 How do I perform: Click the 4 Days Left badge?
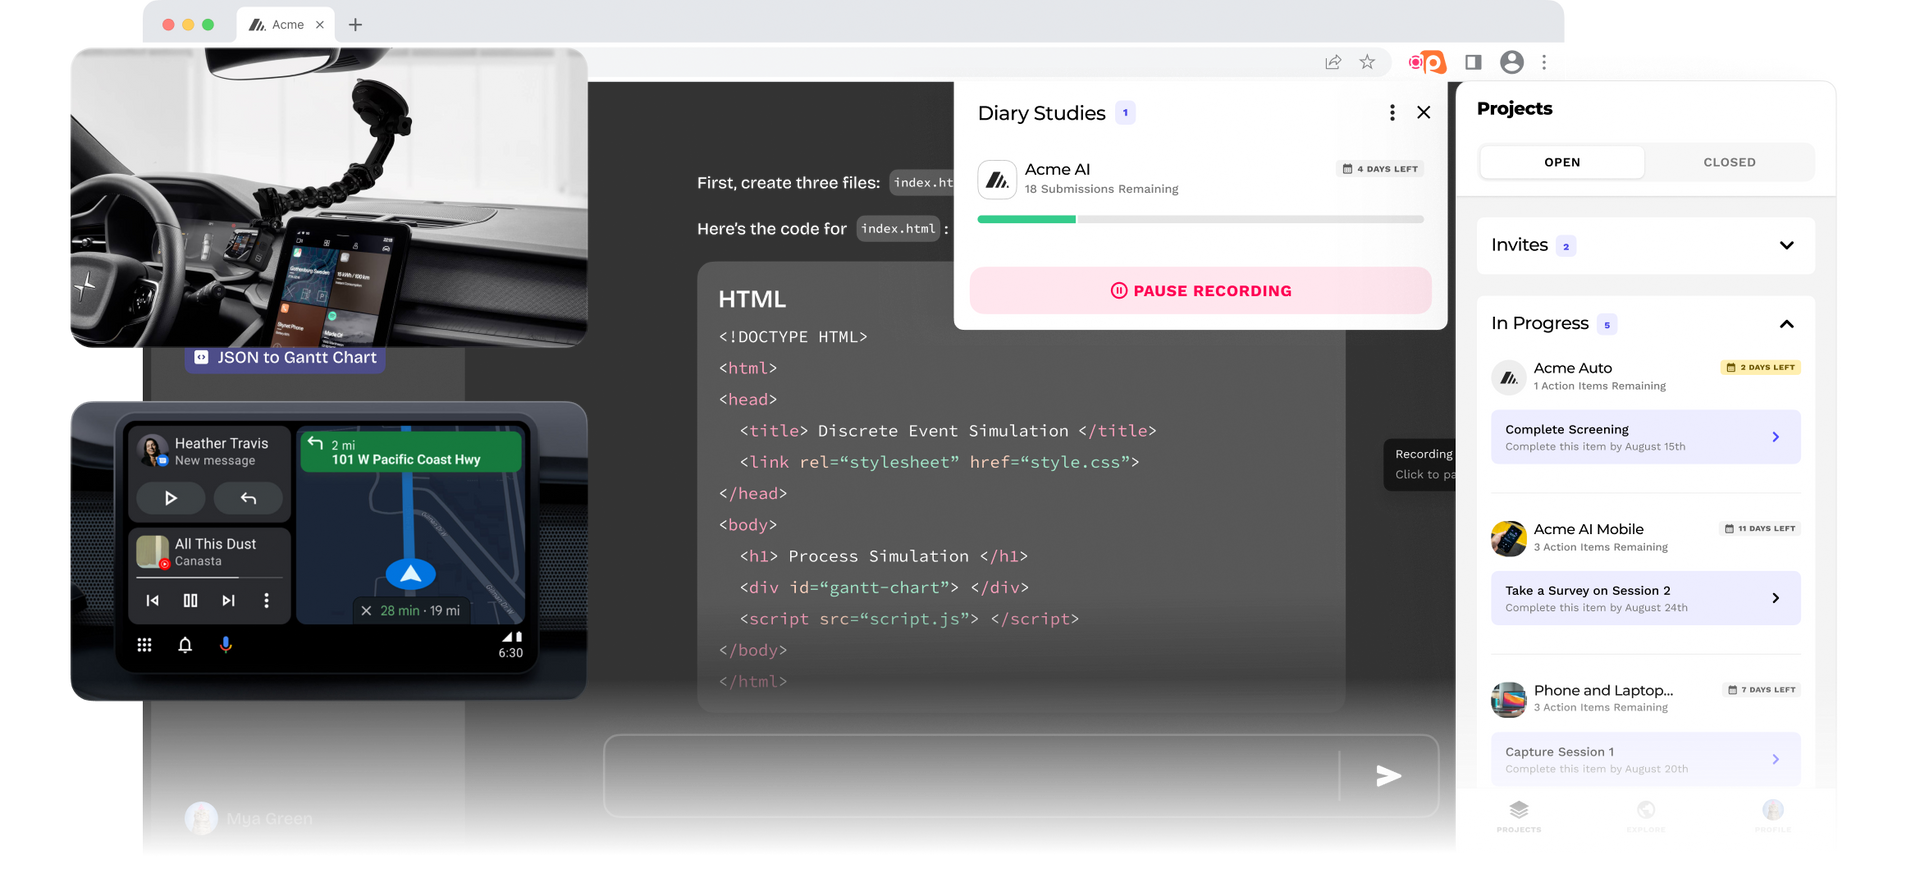tap(1380, 169)
